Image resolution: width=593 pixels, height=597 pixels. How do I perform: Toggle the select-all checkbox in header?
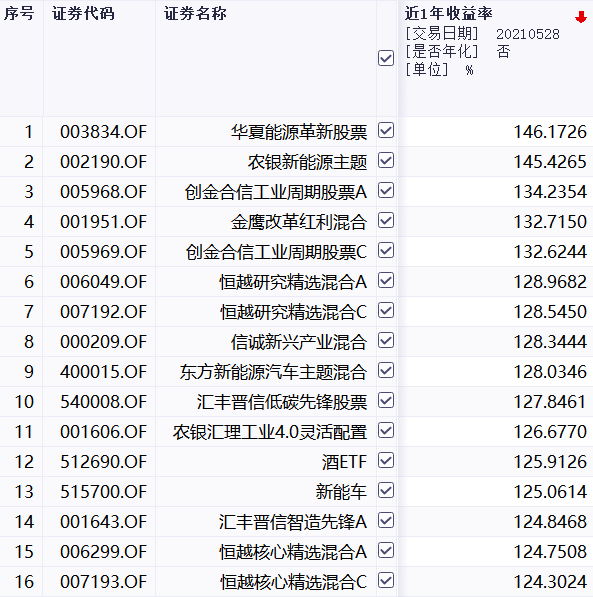click(386, 58)
